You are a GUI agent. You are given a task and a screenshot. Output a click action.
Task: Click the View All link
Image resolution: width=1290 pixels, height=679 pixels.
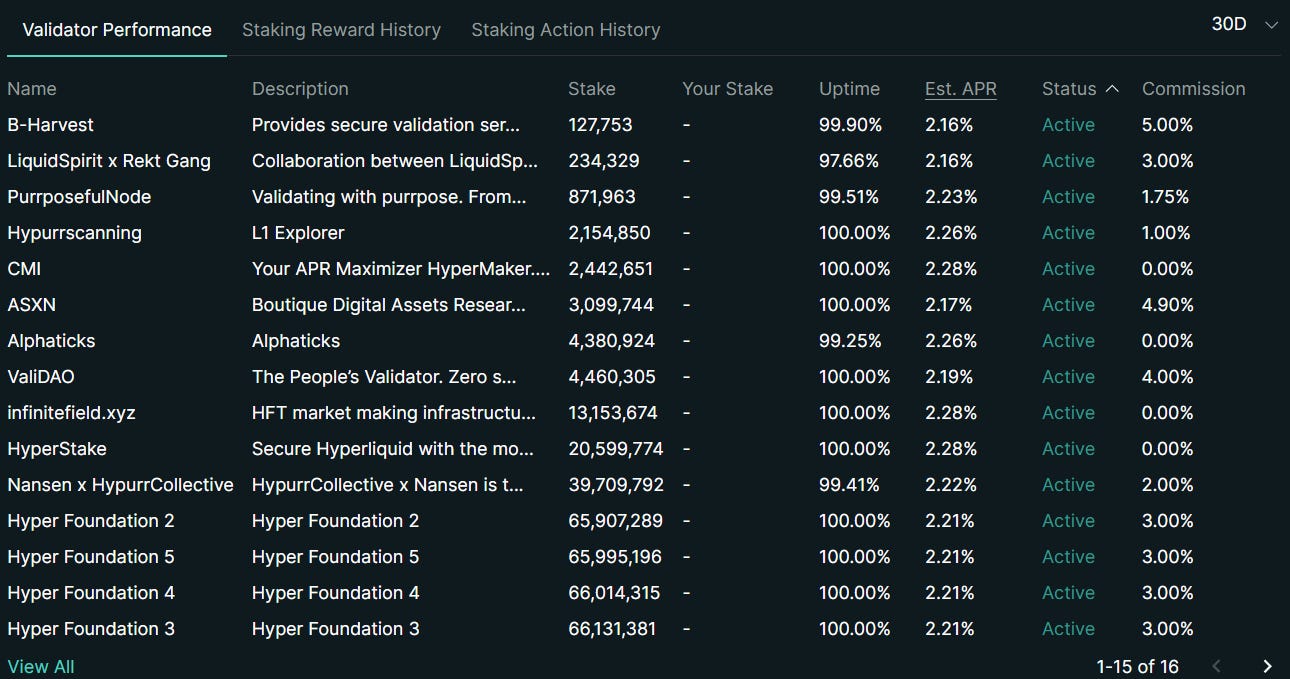coord(41,666)
